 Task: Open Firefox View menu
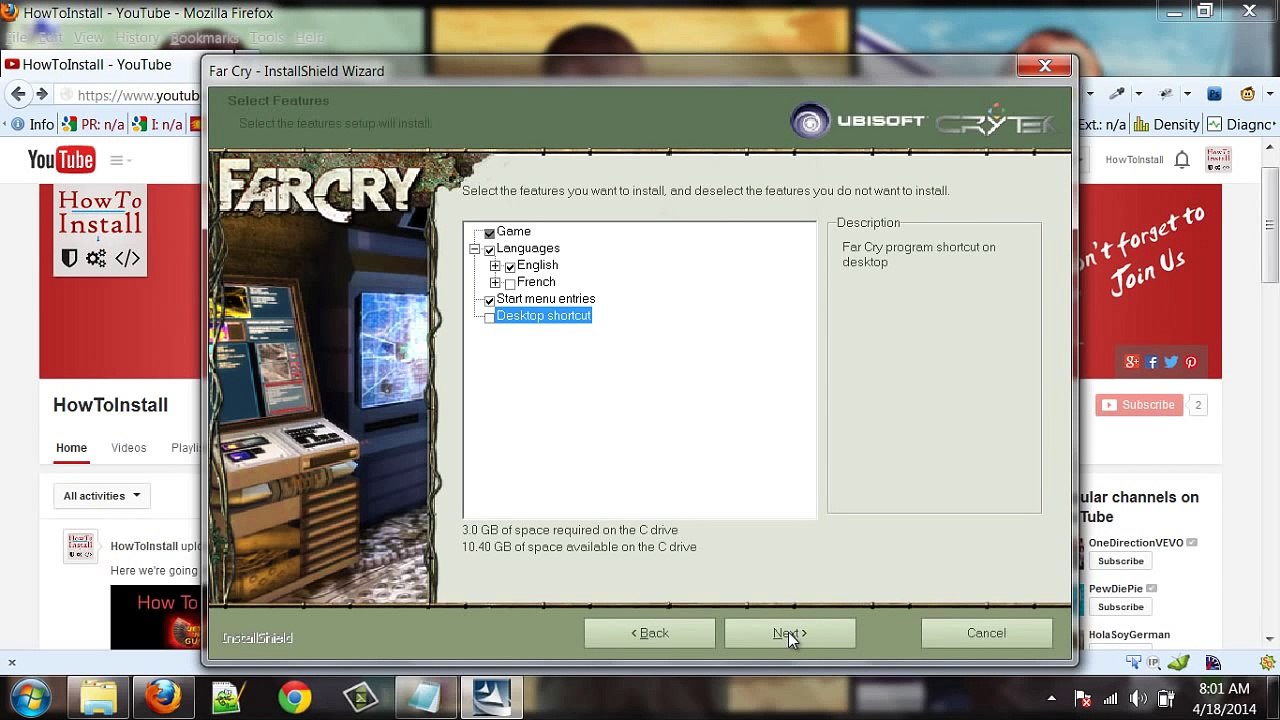tap(88, 38)
